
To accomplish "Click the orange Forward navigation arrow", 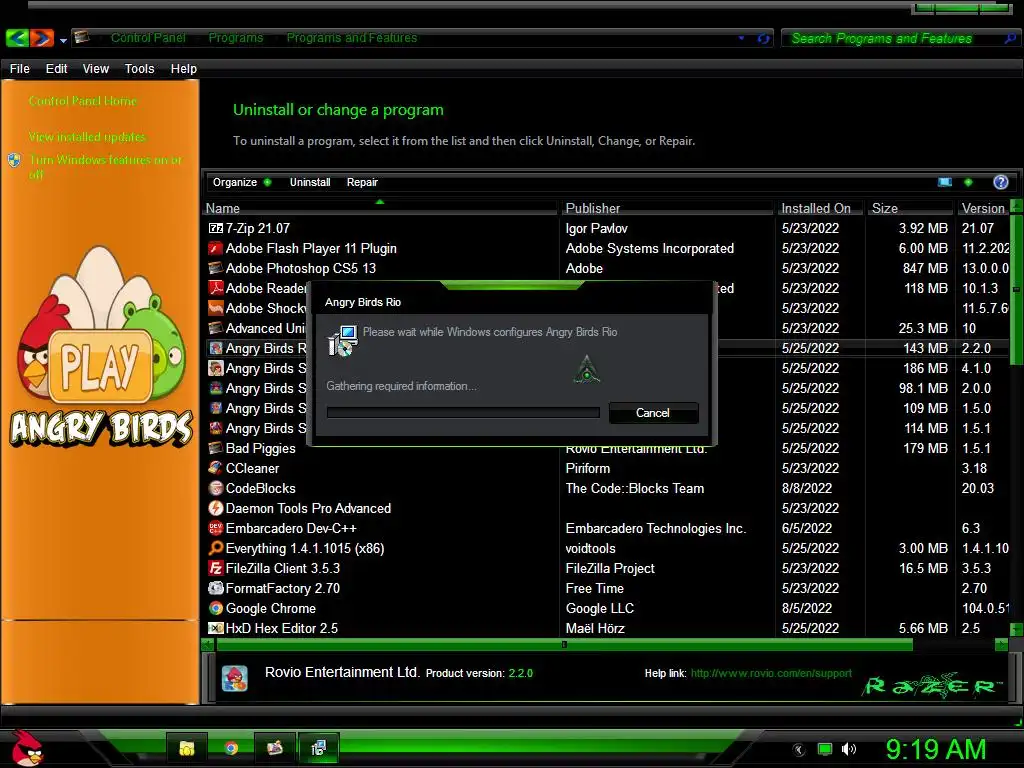I will 42,38.
